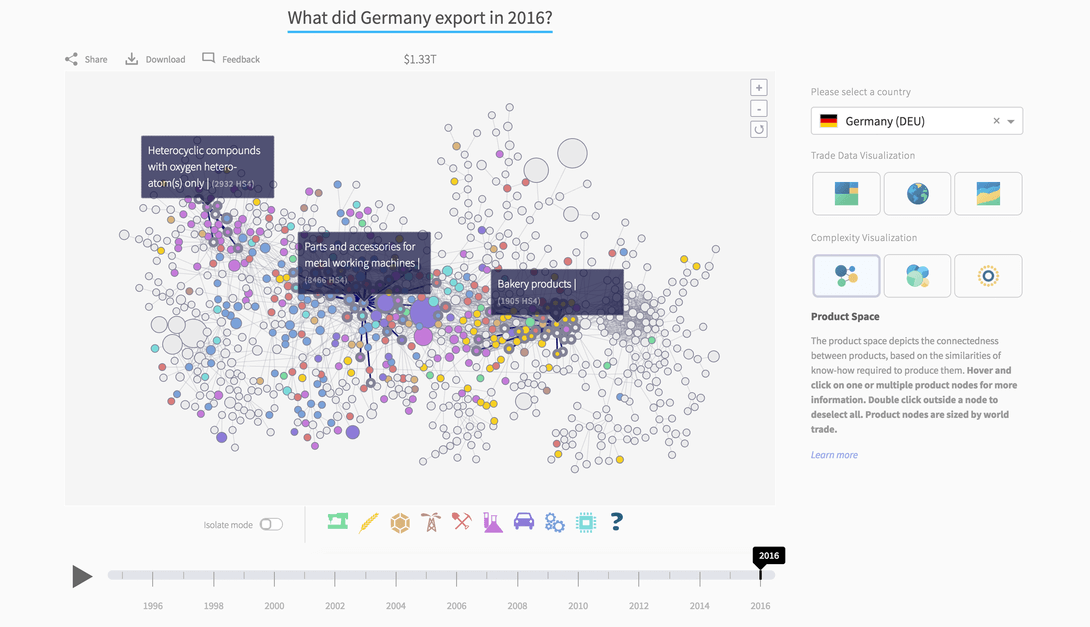Clear the selected country Germany
Screen dimensions: 1090x627
pyautogui.click(x=996, y=121)
